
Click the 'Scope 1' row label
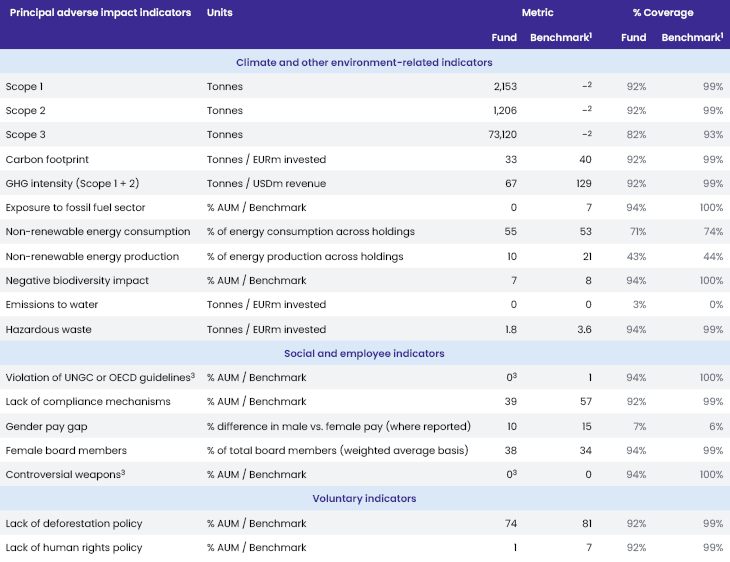[x=24, y=87]
